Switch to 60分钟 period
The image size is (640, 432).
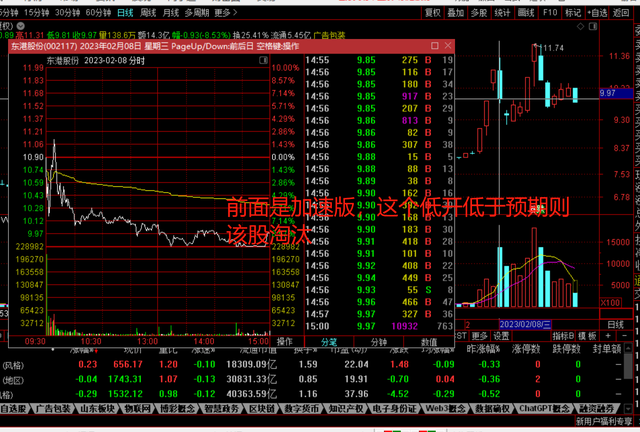(x=98, y=13)
